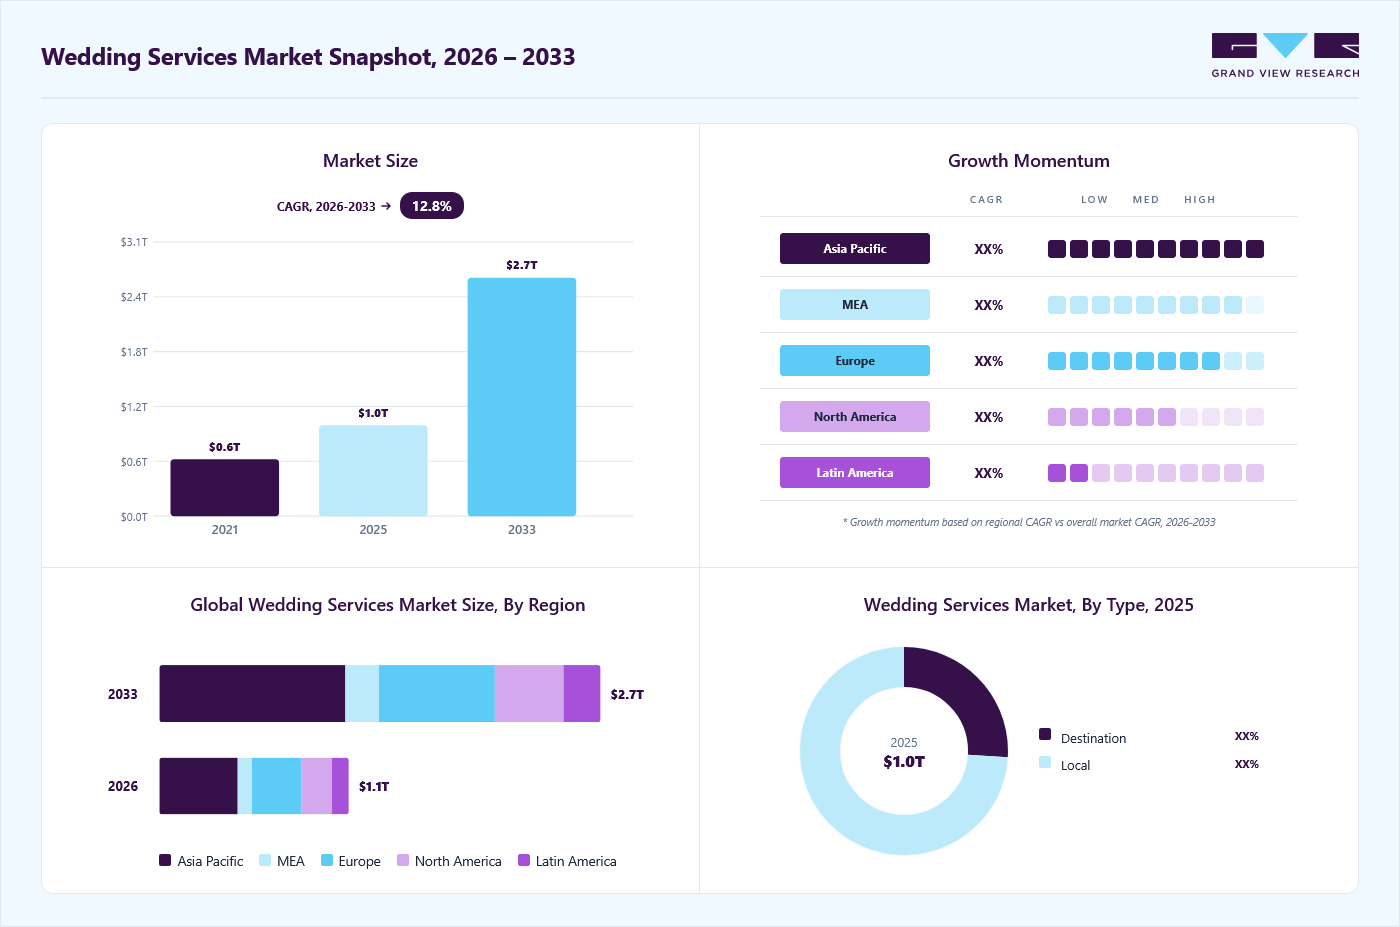The image size is (1400, 927).
Task: Click the Europe region label button
Action: (x=855, y=361)
